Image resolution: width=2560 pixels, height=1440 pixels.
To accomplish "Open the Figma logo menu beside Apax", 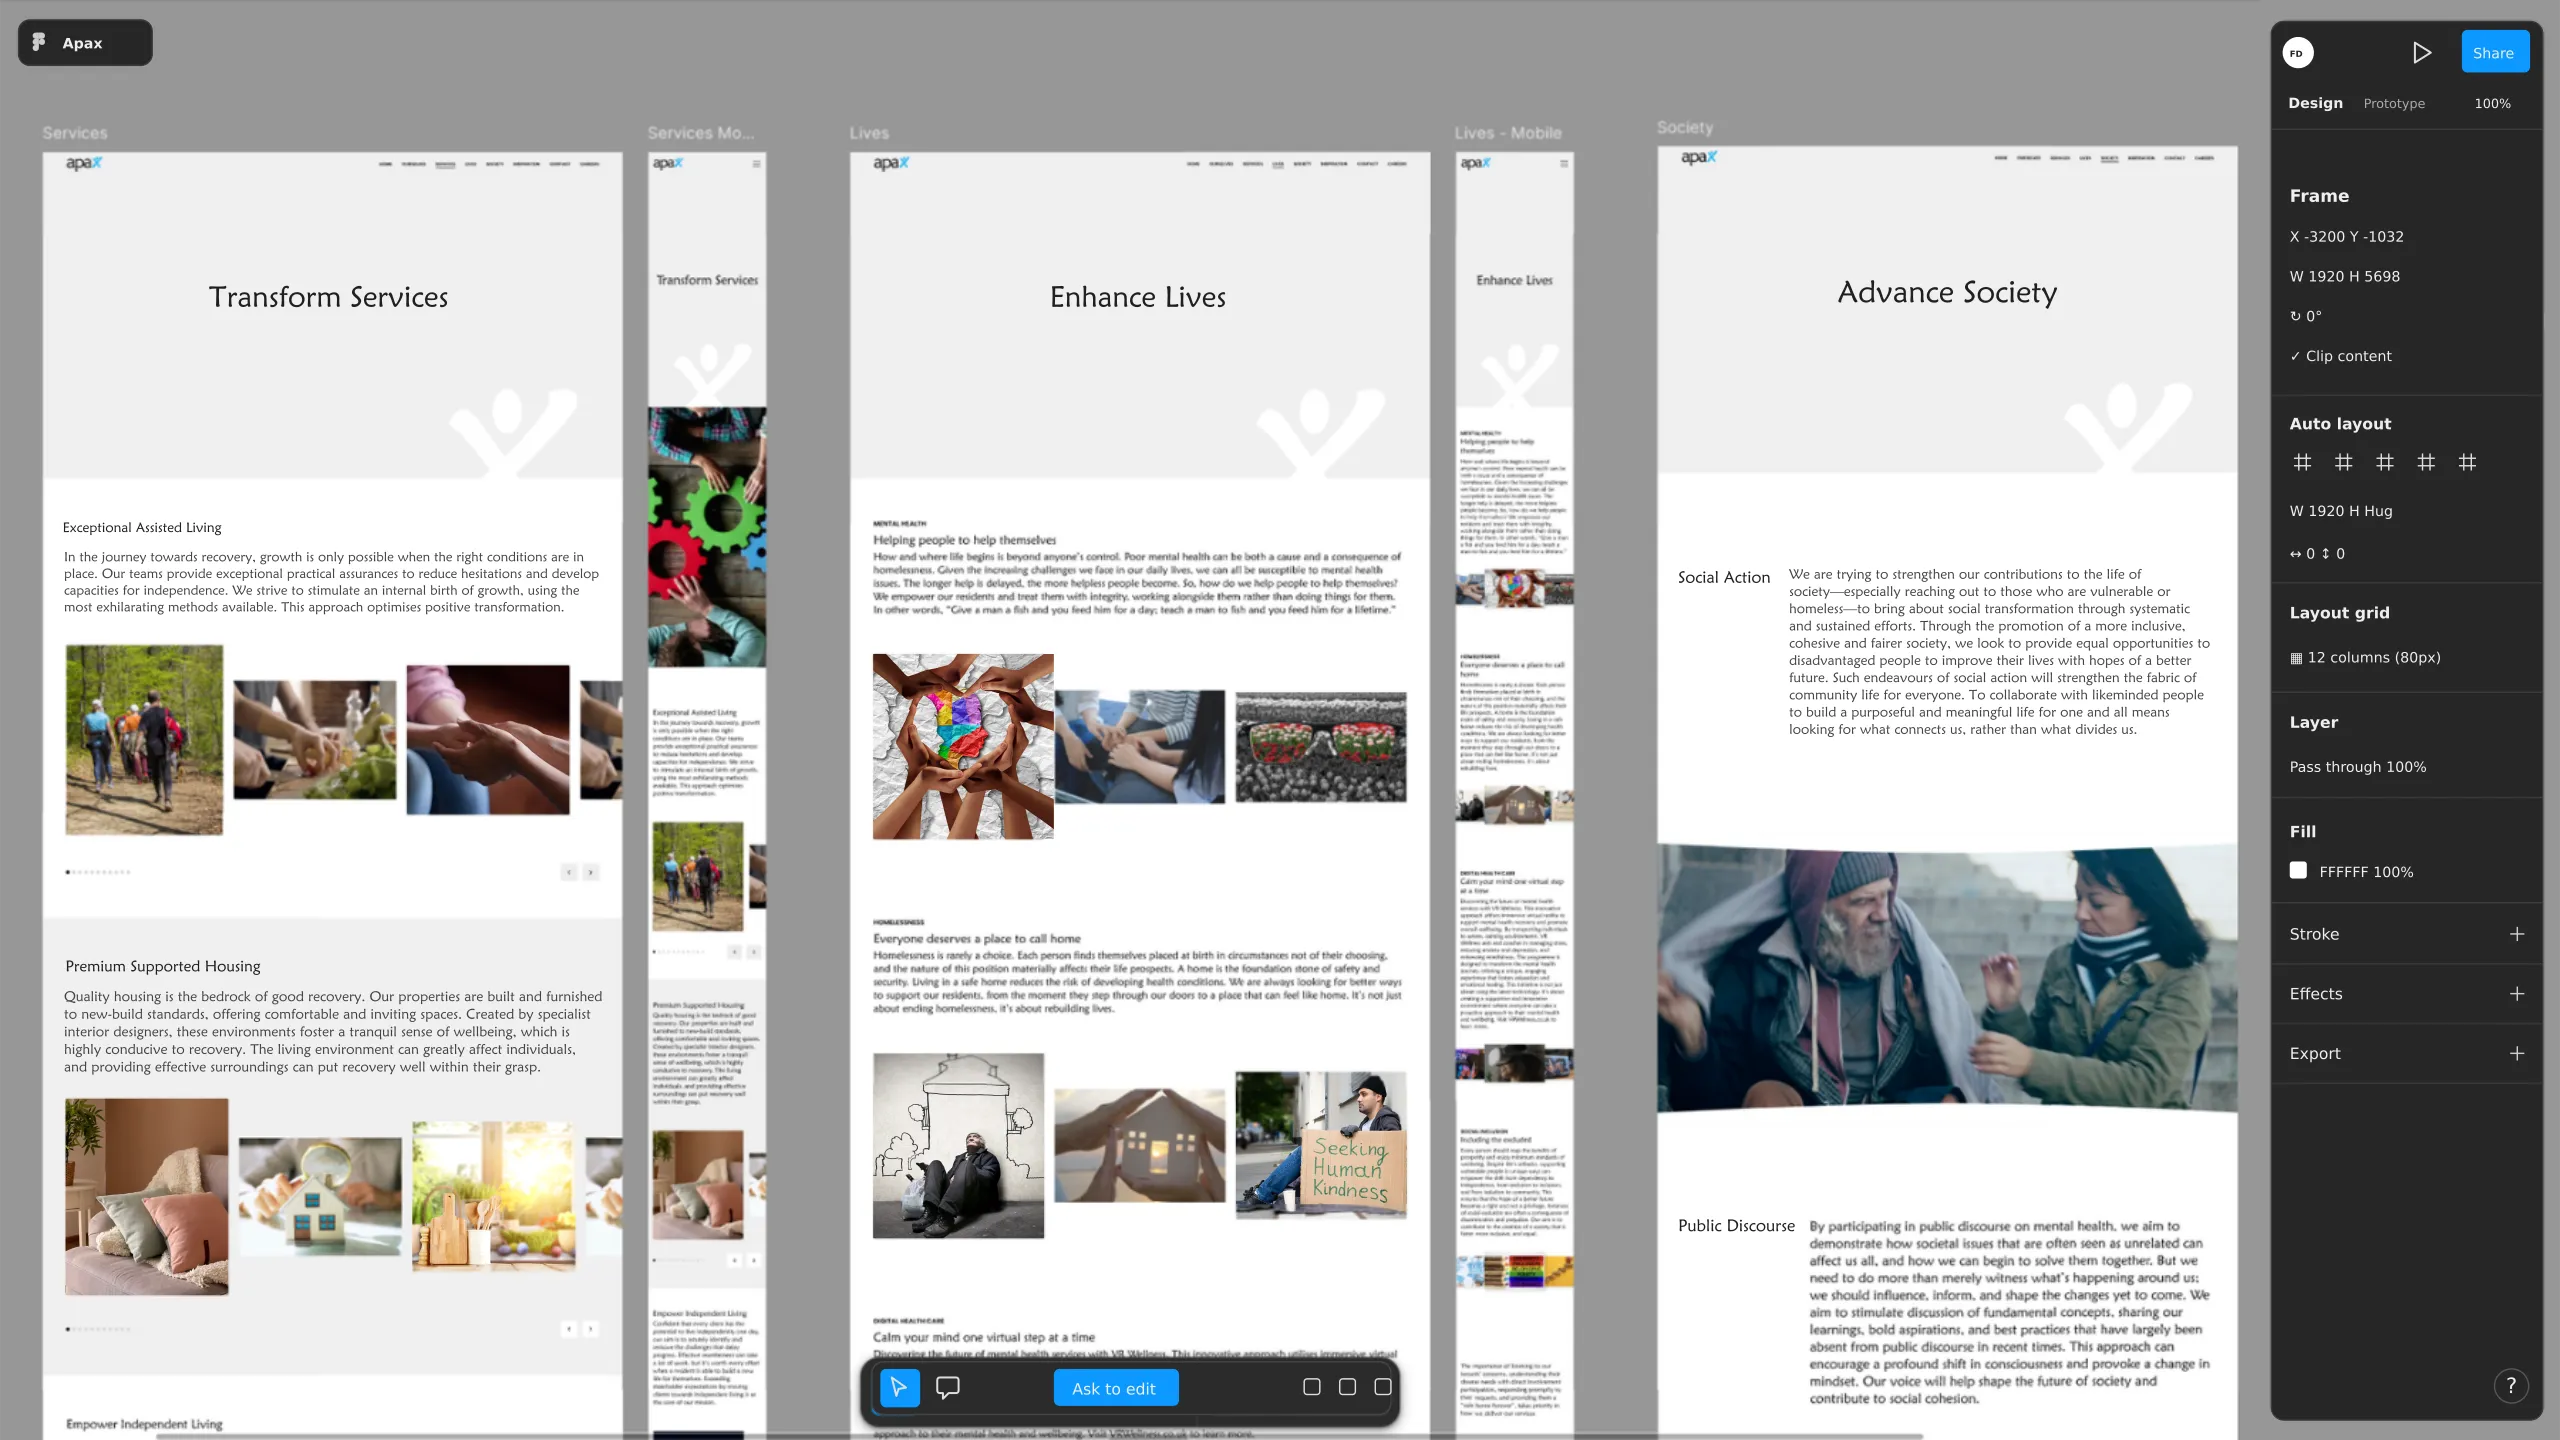I will (39, 42).
